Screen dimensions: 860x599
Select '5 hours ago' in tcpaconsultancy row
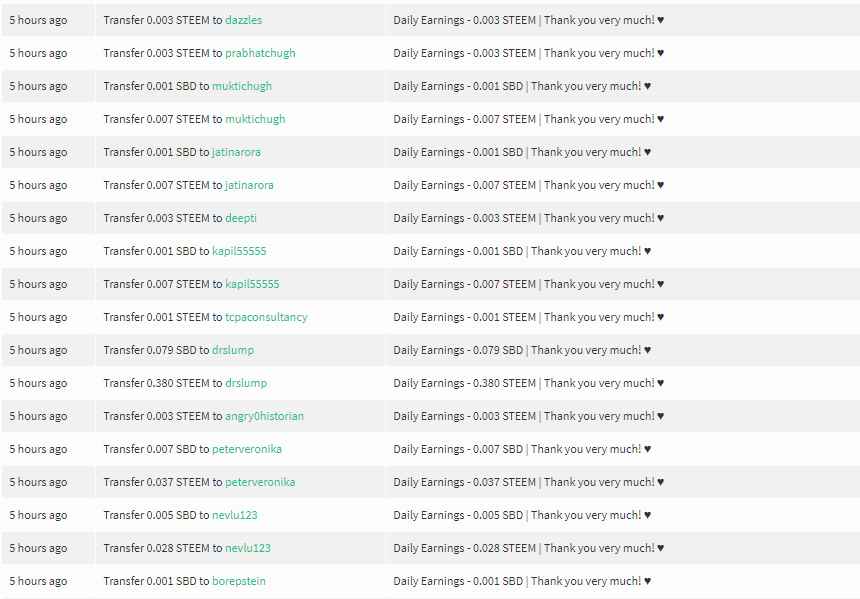pyautogui.click(x=38, y=317)
